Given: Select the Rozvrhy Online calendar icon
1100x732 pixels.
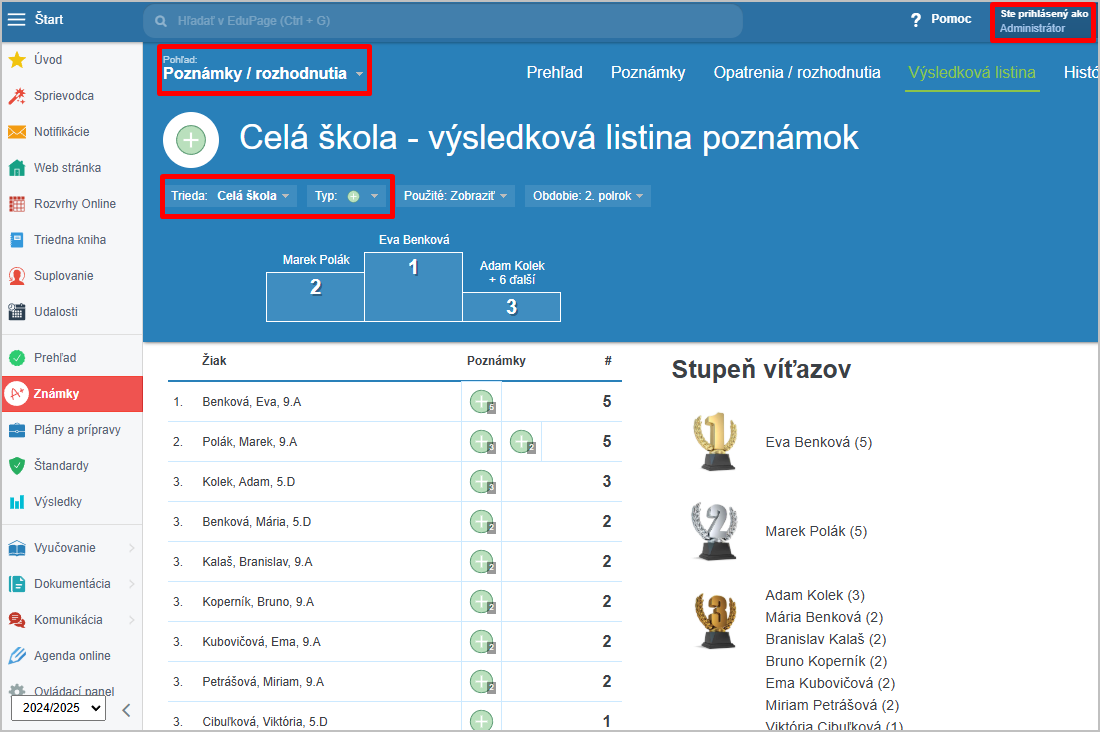Looking at the screenshot, I should point(17,204).
